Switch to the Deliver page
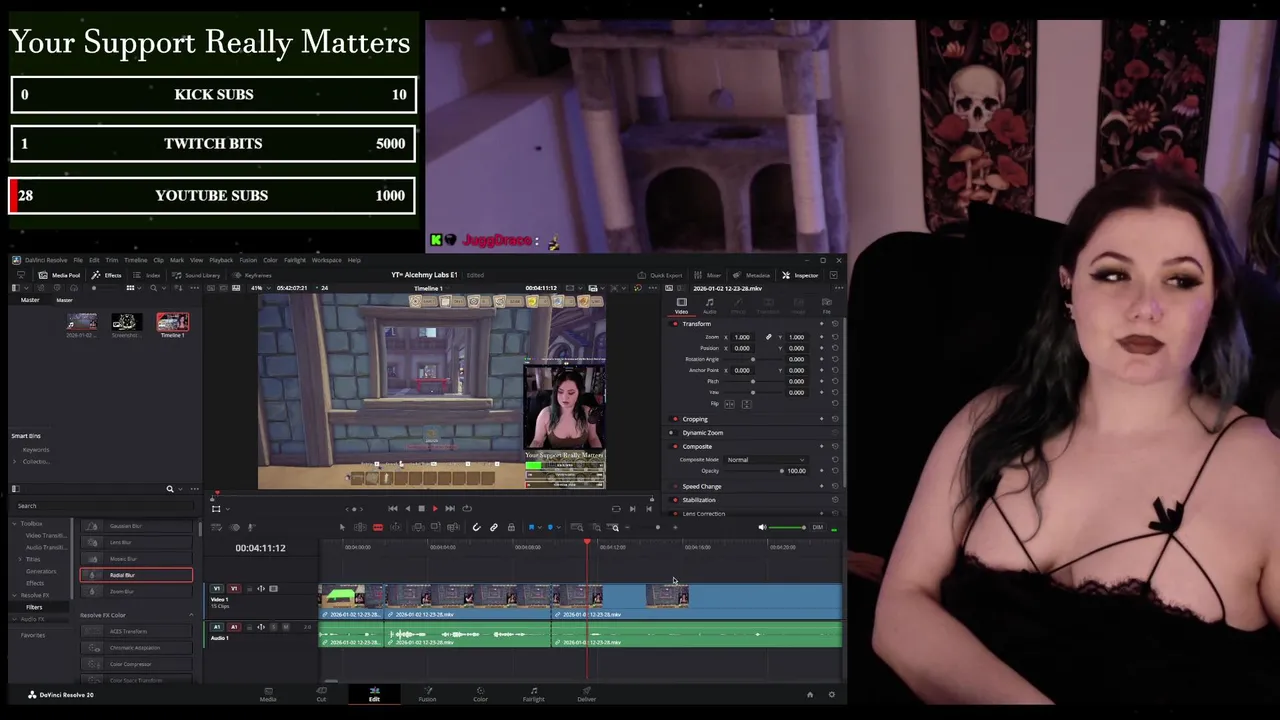The height and width of the screenshot is (720, 1280). (x=586, y=693)
